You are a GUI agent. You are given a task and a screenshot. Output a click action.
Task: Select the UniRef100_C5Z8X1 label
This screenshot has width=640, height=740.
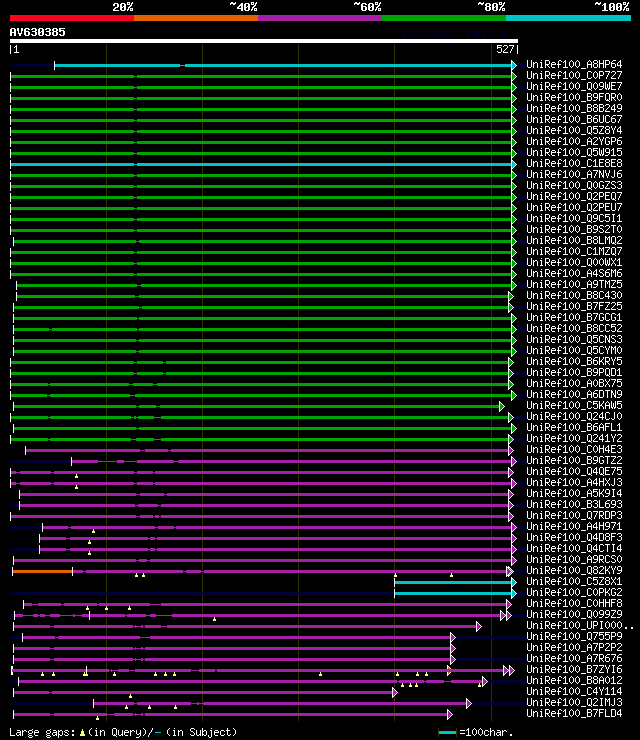(574, 582)
